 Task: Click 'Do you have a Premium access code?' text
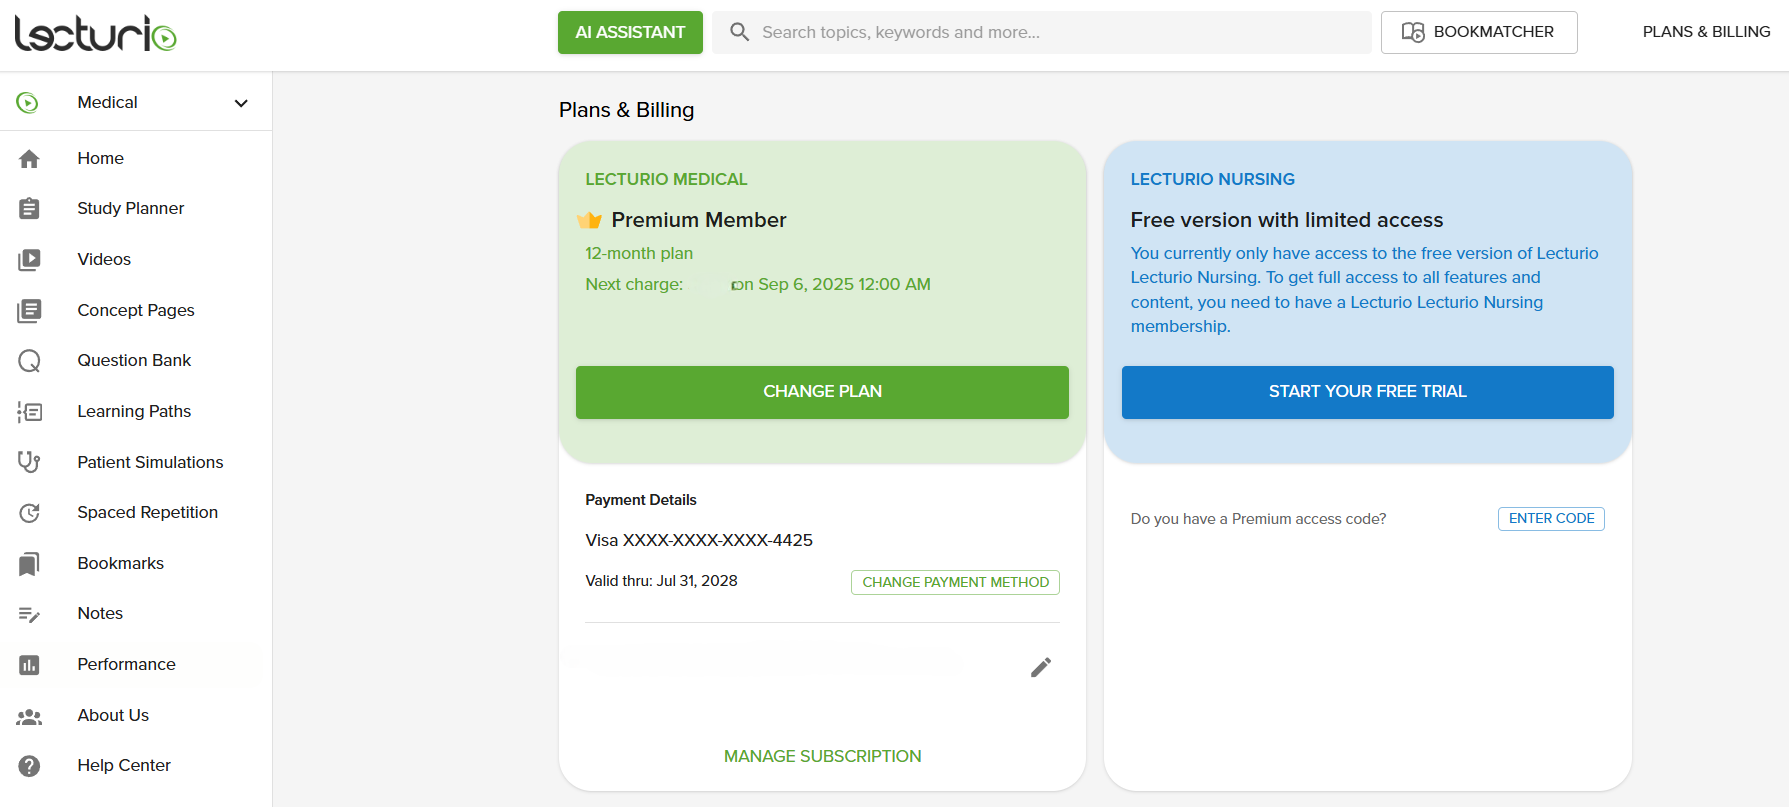1258,519
